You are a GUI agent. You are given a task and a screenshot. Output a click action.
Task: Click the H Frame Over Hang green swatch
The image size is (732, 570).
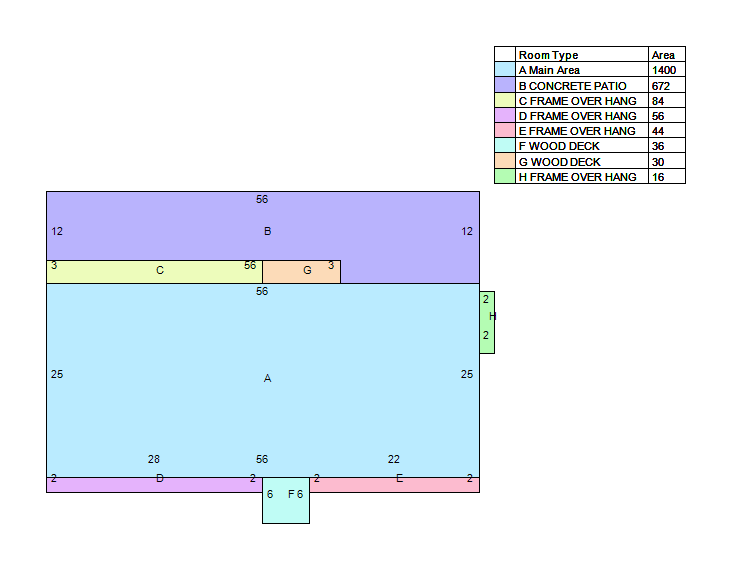point(505,176)
